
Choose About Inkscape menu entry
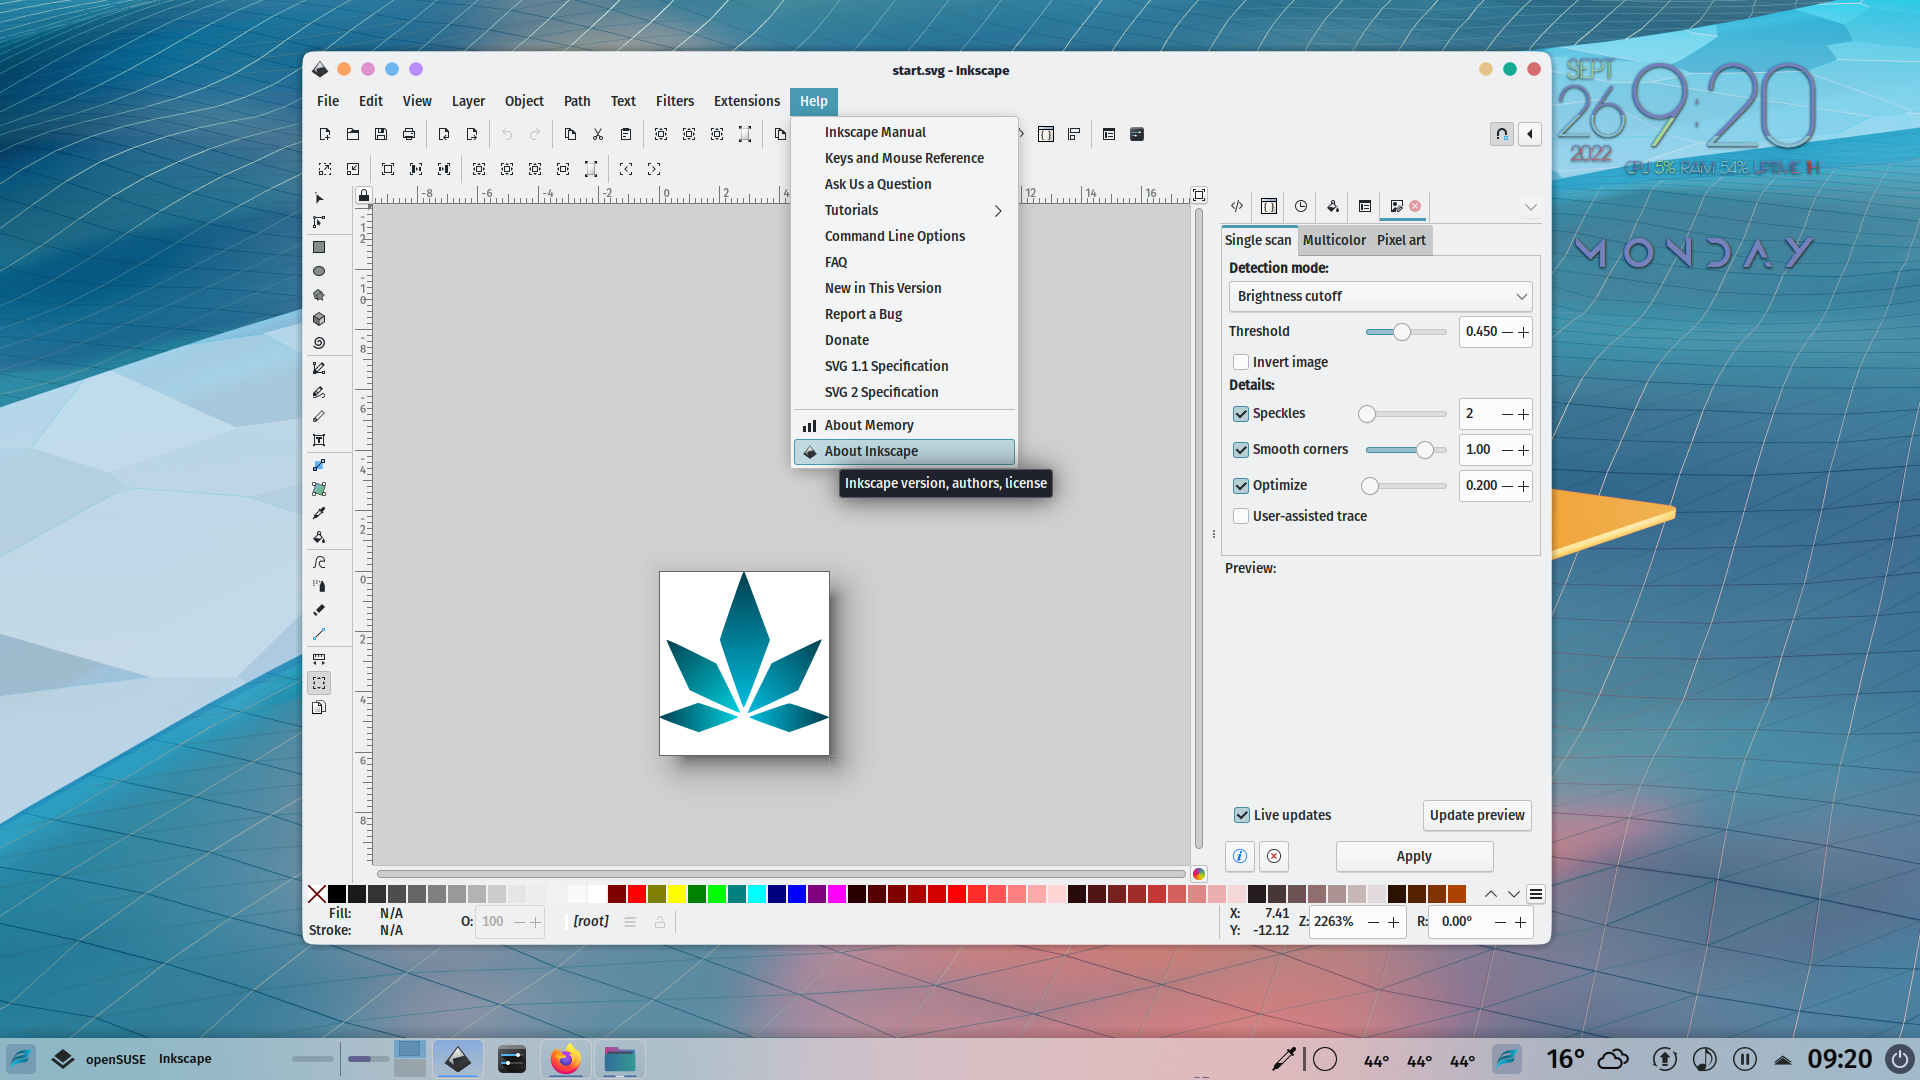[904, 451]
